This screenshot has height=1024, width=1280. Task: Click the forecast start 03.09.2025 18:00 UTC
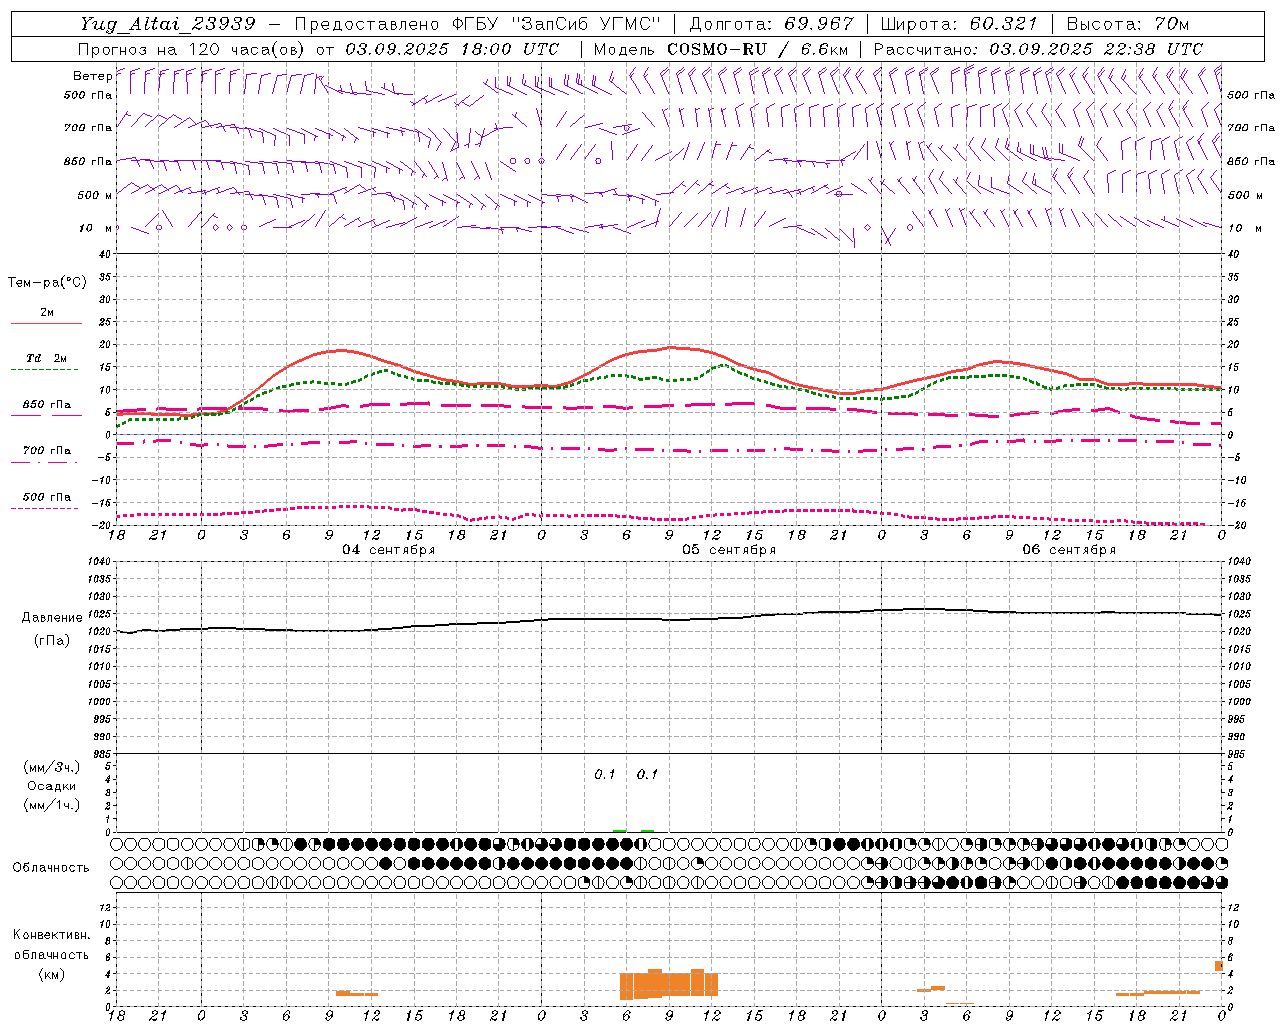[452, 48]
